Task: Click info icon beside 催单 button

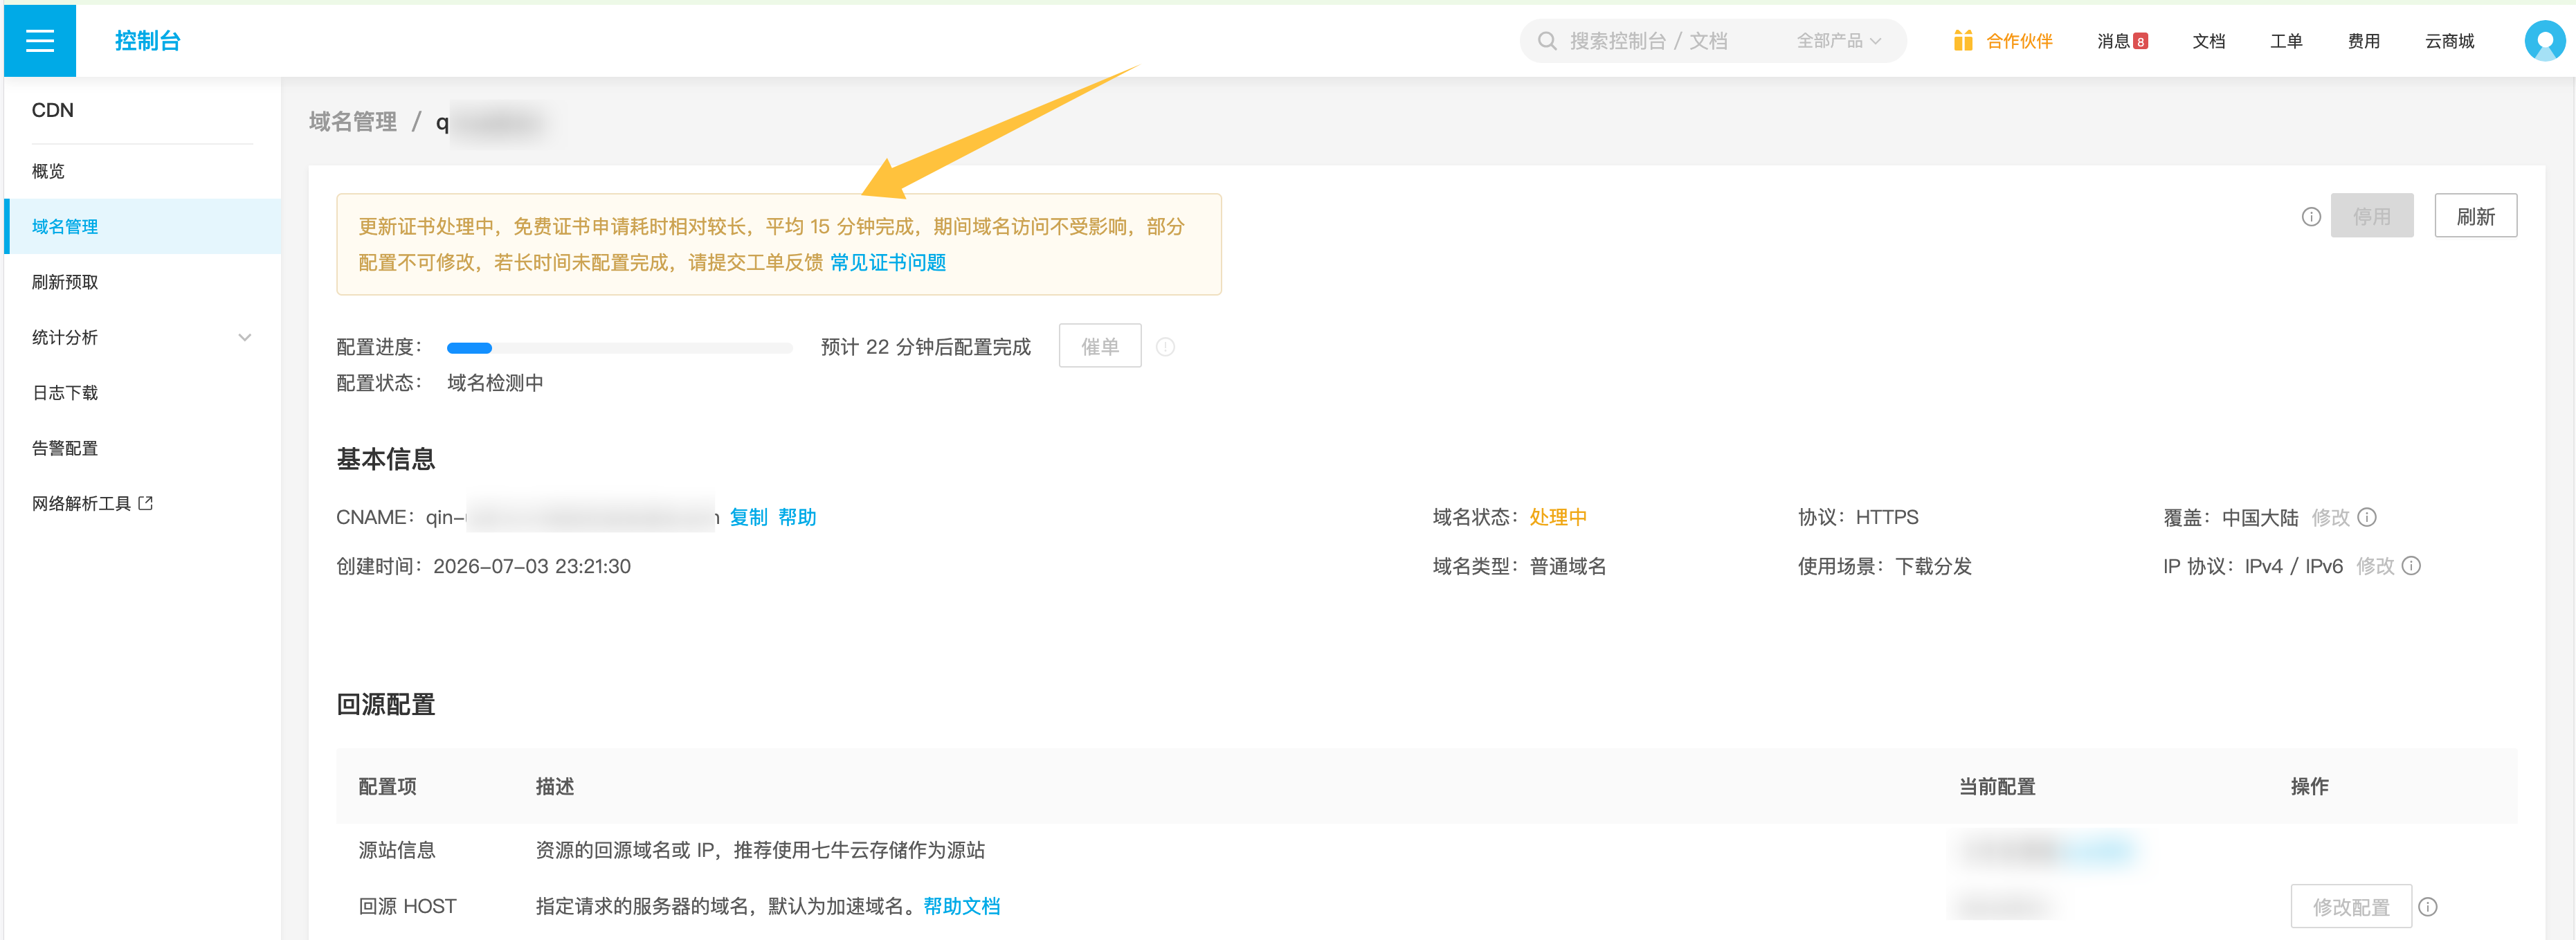Action: 1165,347
